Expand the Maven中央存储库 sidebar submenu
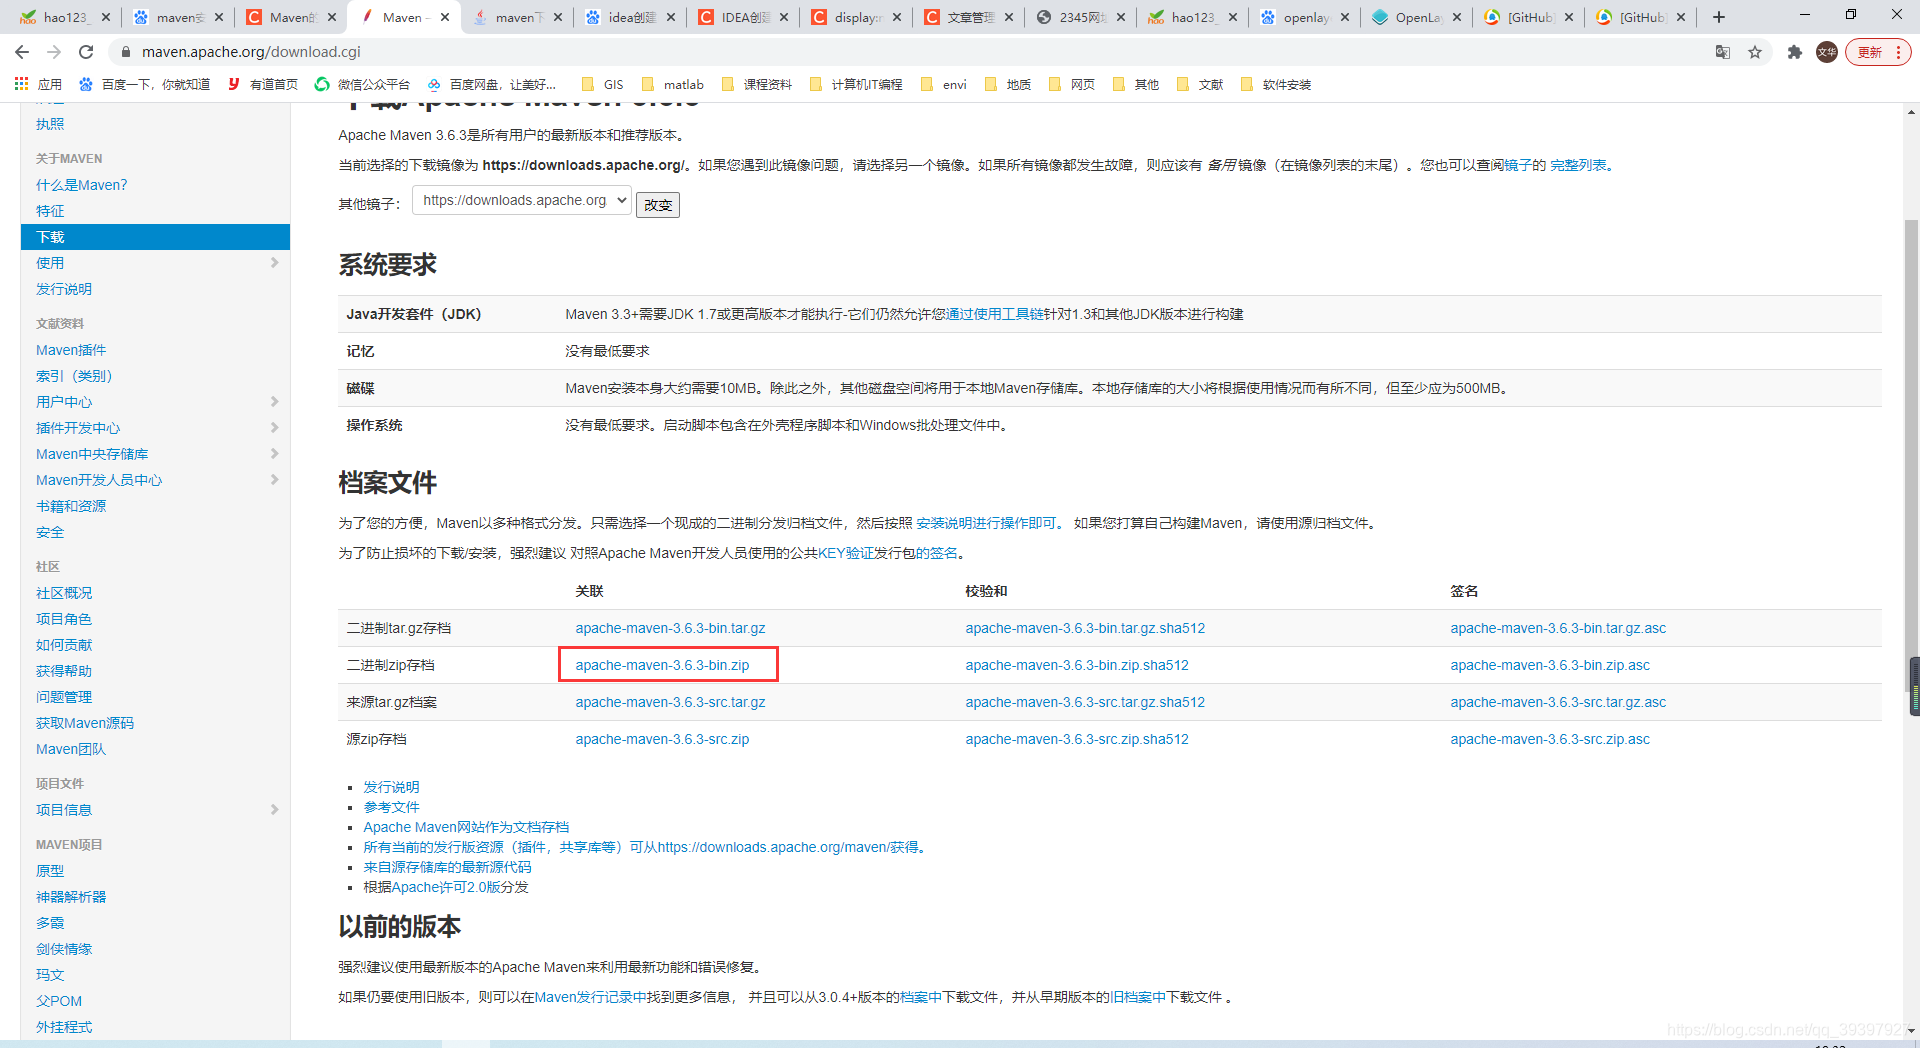The image size is (1920, 1048). pyautogui.click(x=274, y=454)
